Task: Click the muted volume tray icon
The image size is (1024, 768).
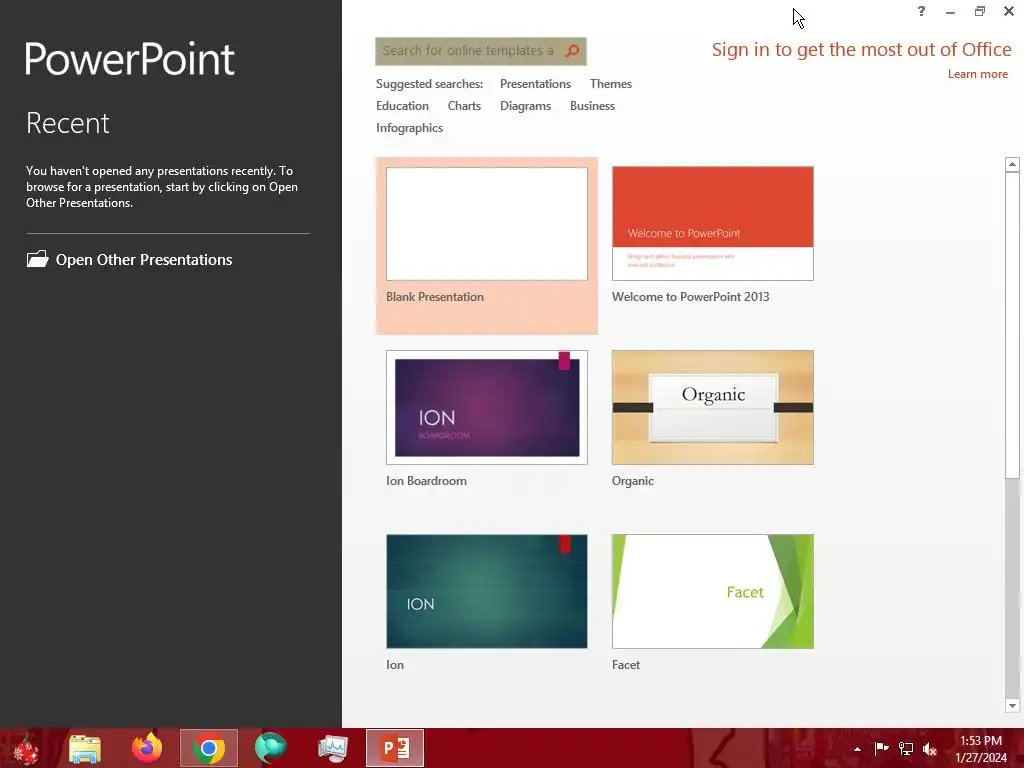Action: click(x=930, y=749)
